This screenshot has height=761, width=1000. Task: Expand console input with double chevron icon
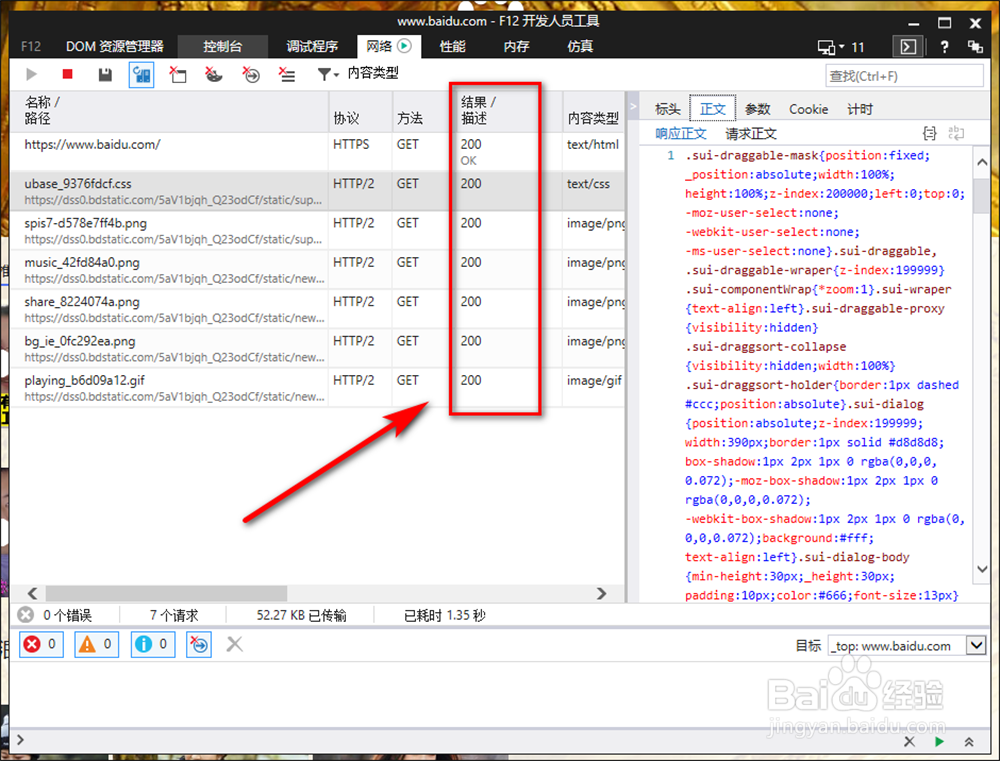pyautogui.click(x=969, y=741)
